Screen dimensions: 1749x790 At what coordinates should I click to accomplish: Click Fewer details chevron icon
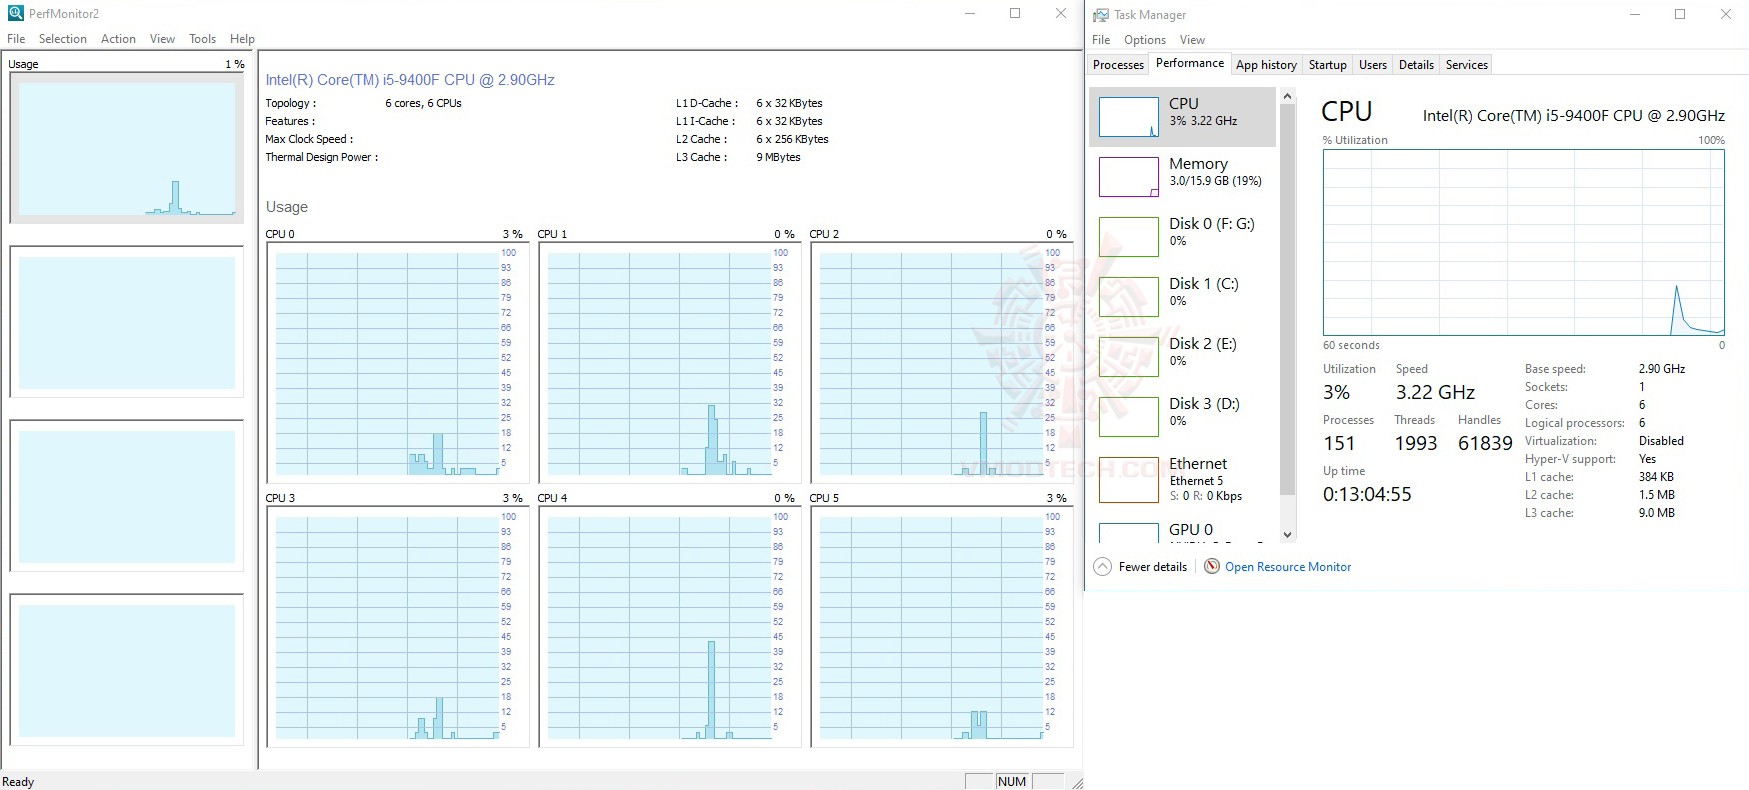(x=1102, y=567)
